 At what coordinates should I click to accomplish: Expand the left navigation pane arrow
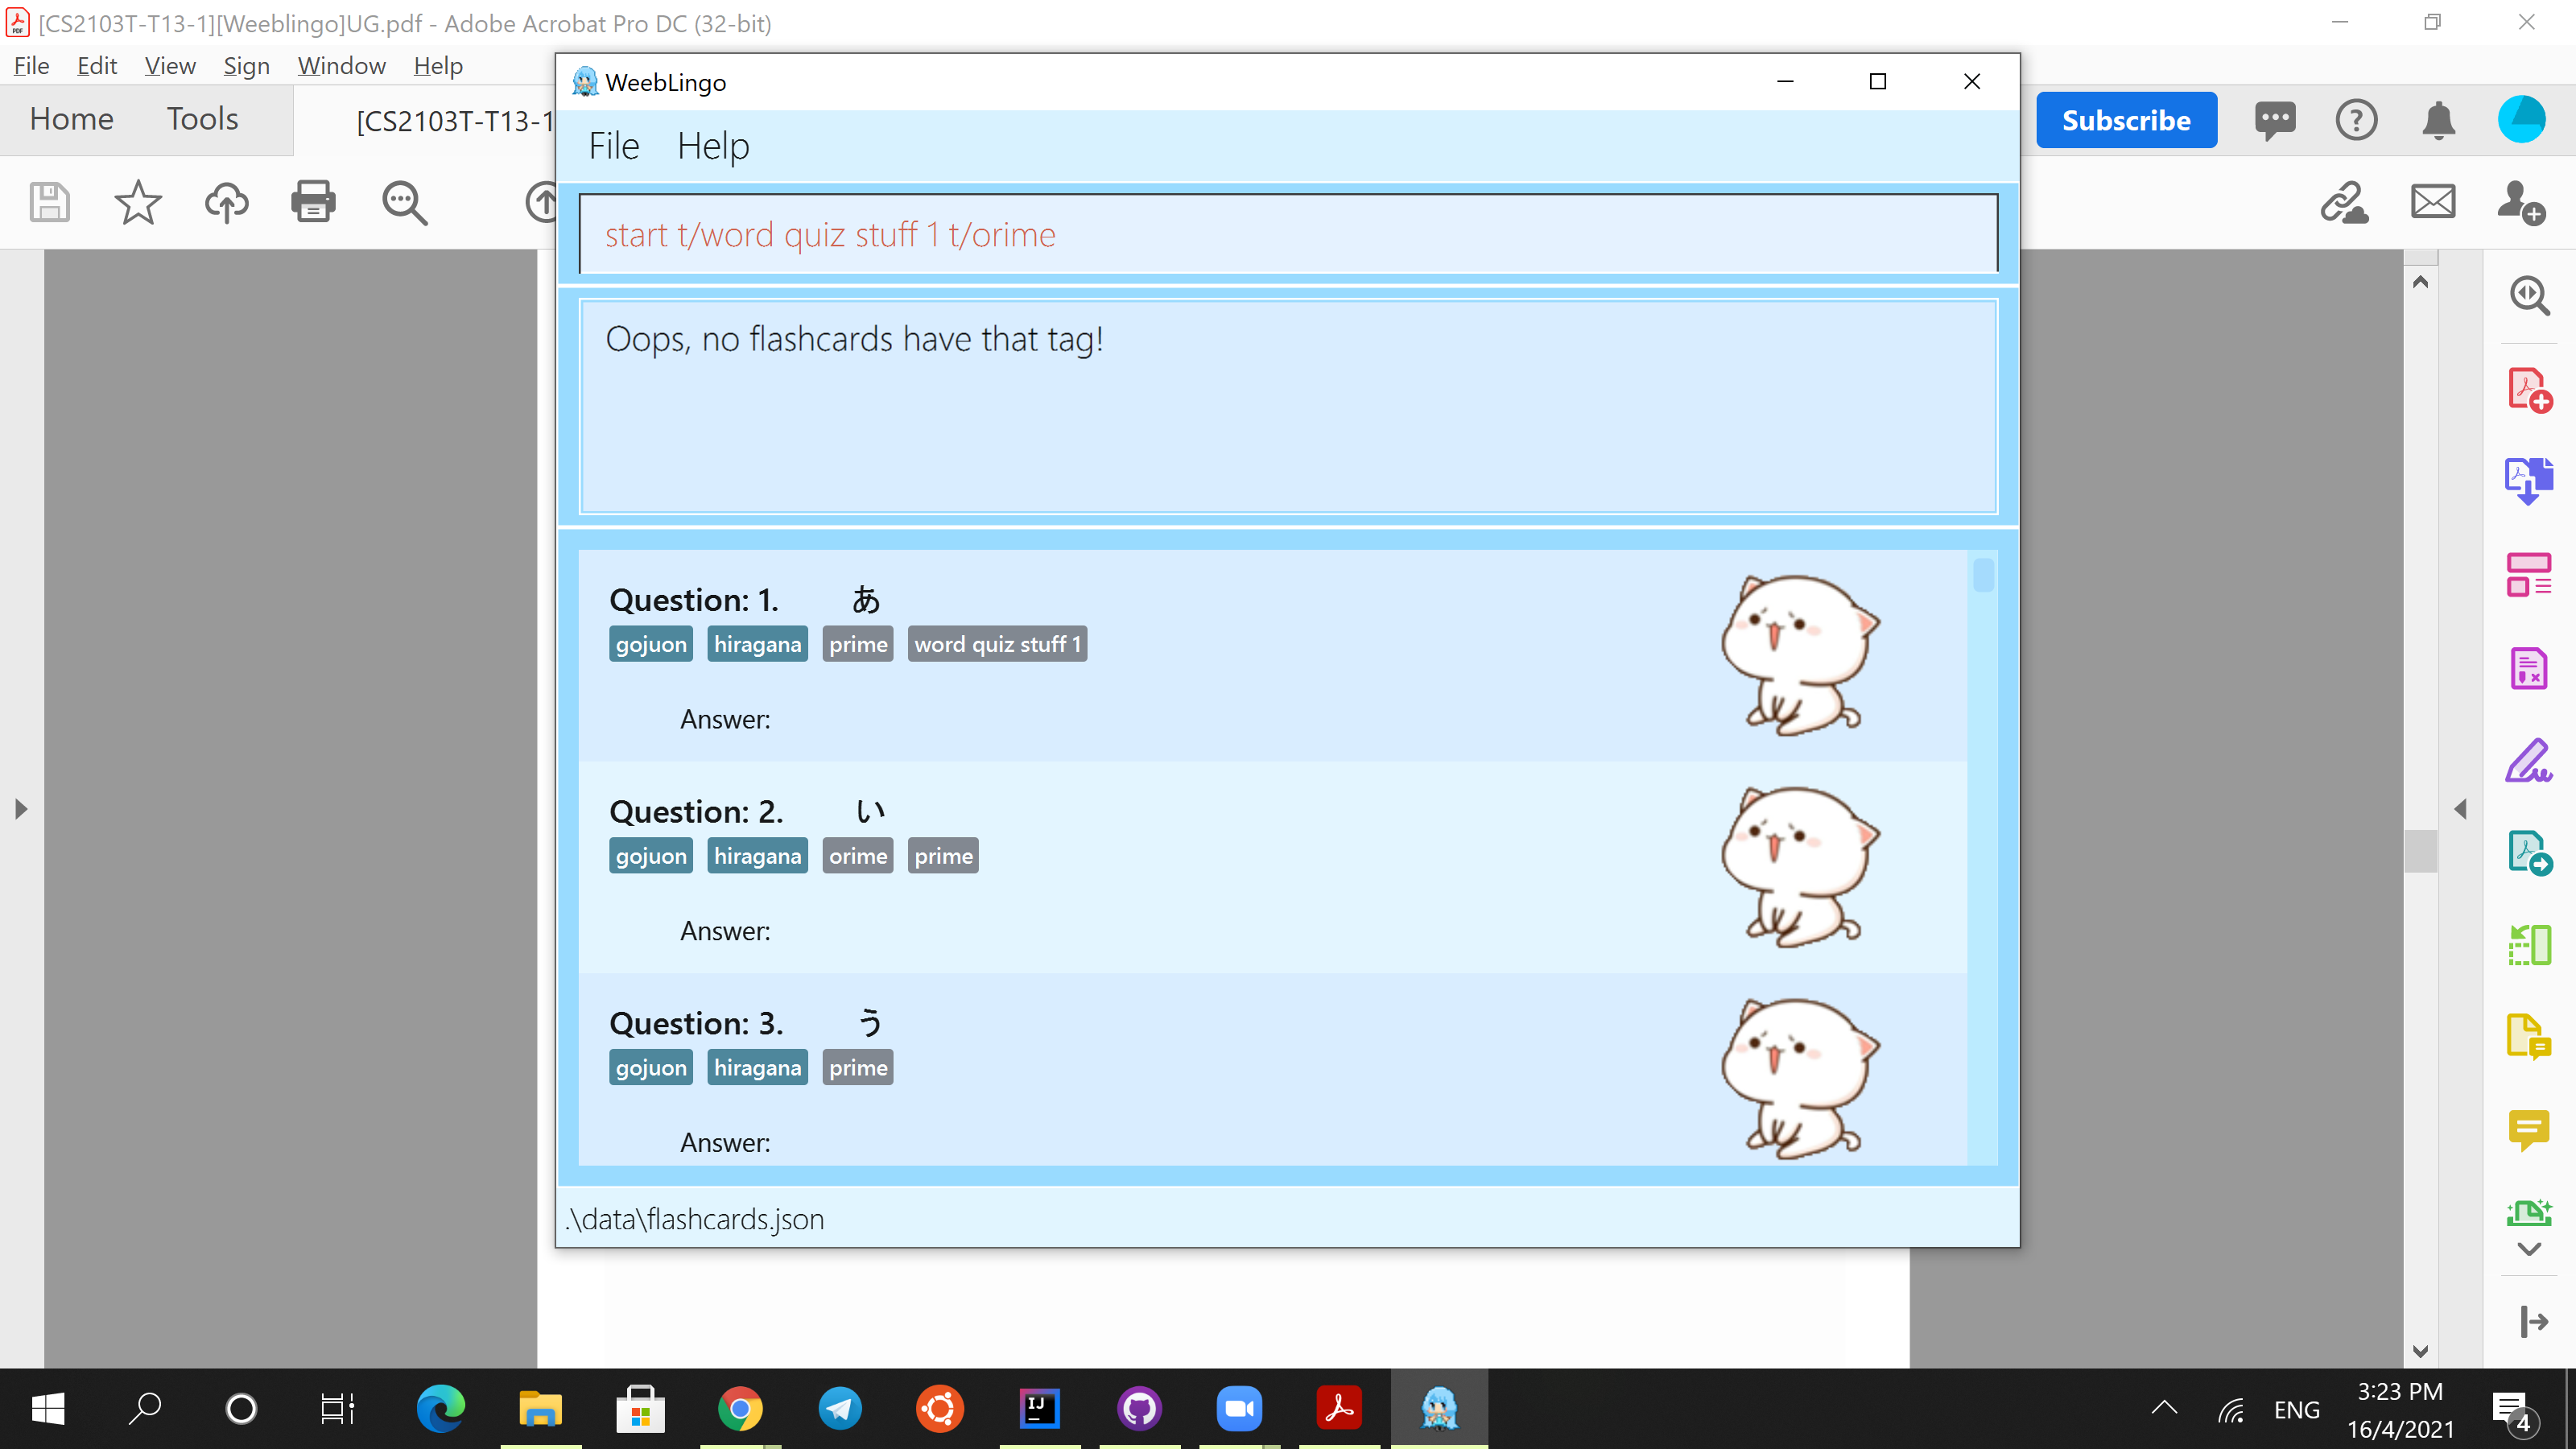point(21,809)
